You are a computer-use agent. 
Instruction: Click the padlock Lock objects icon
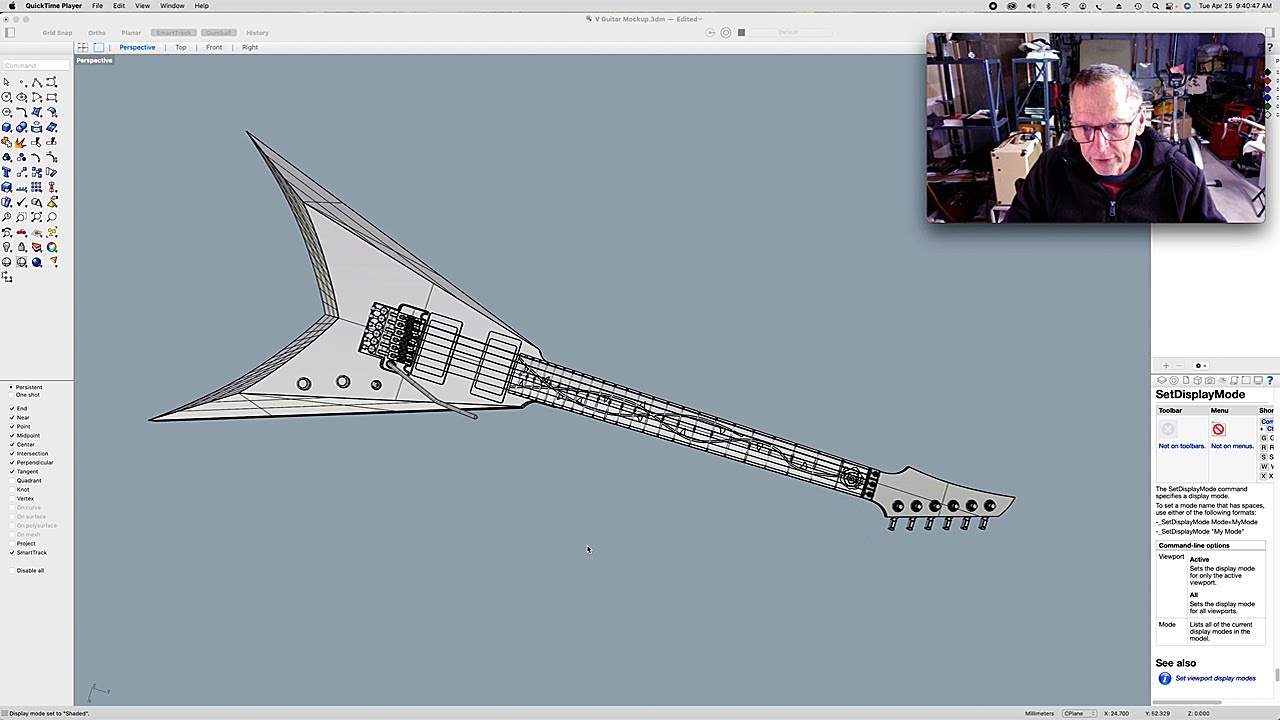pyautogui.click(x=21, y=246)
